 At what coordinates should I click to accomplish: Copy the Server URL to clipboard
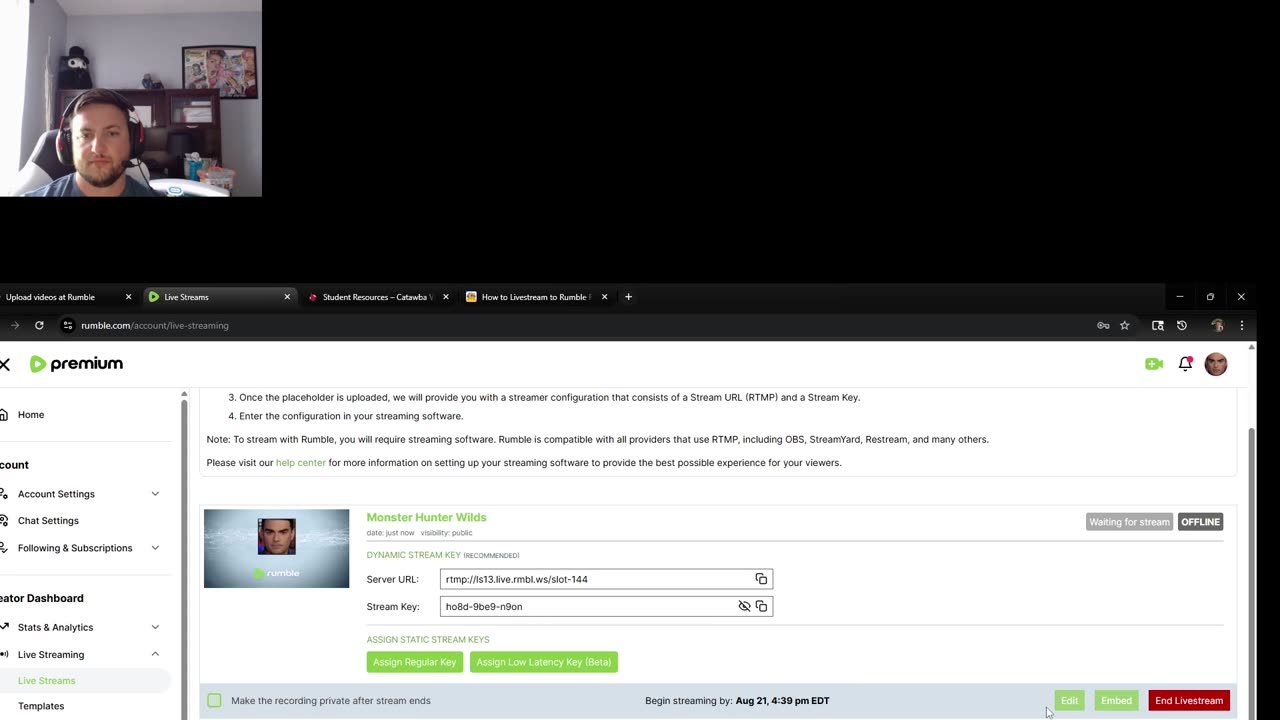(761, 579)
